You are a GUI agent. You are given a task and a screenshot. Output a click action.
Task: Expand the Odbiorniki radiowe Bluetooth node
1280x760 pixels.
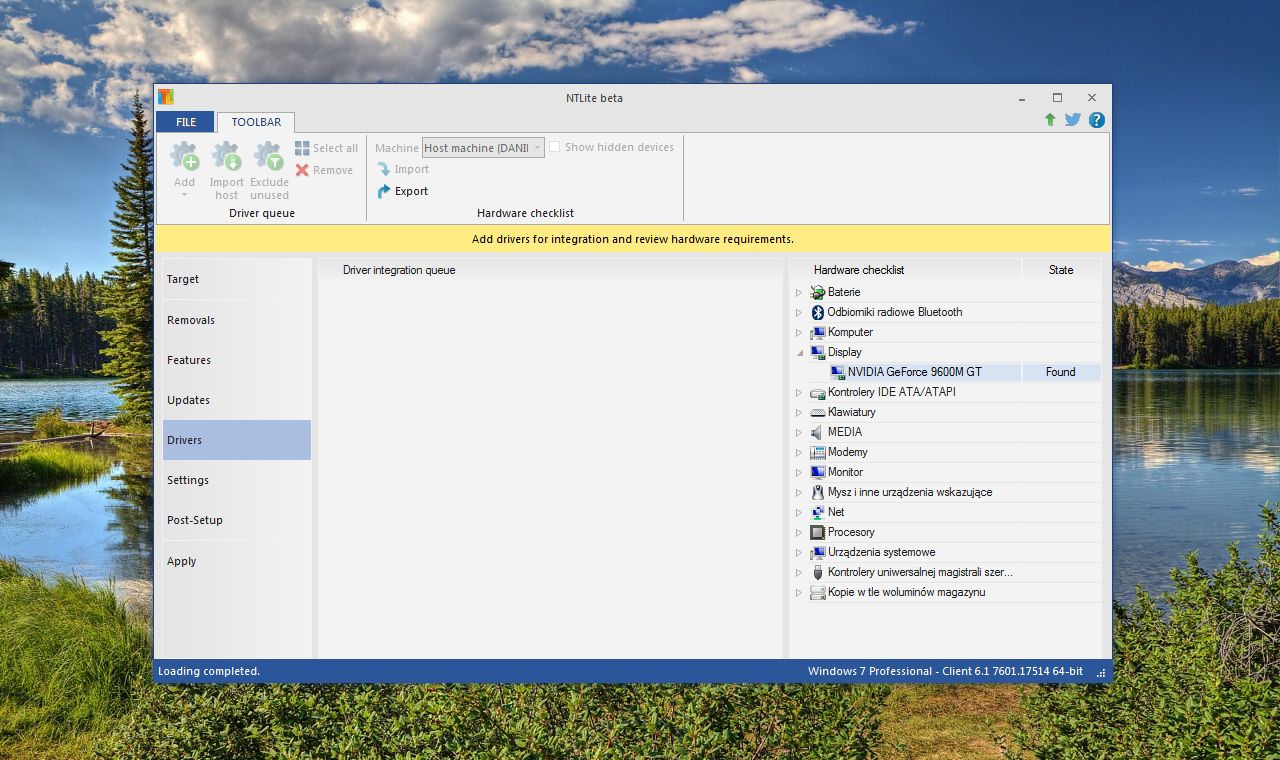[x=799, y=312]
